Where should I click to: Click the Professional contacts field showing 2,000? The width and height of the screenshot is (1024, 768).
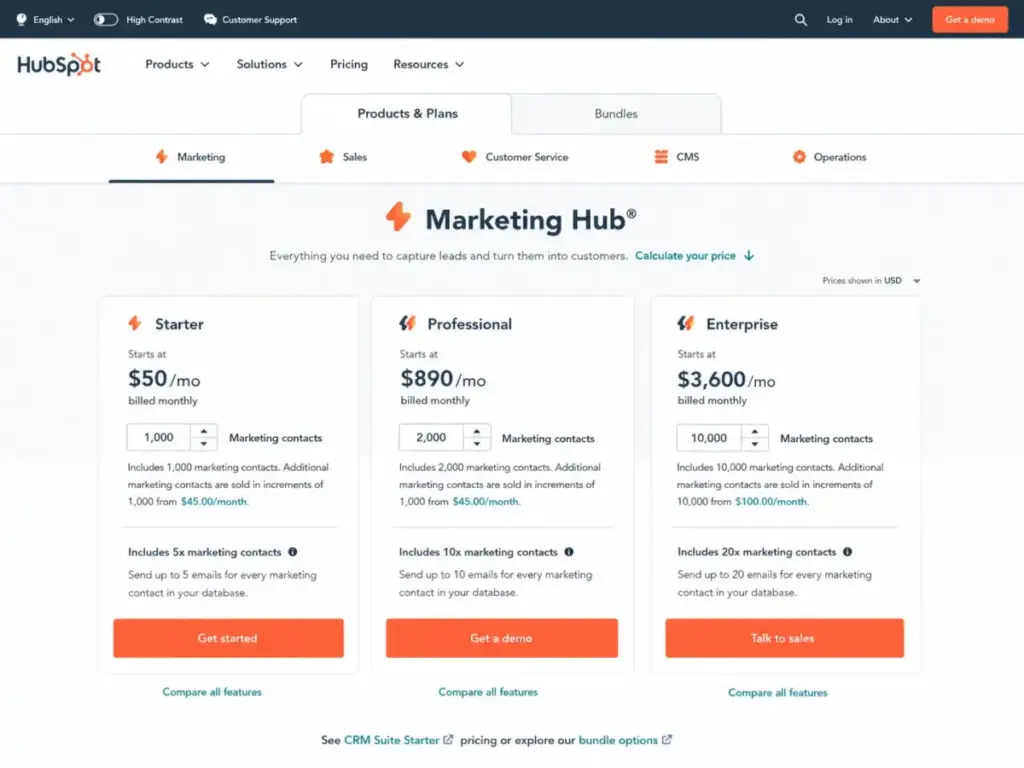431,438
